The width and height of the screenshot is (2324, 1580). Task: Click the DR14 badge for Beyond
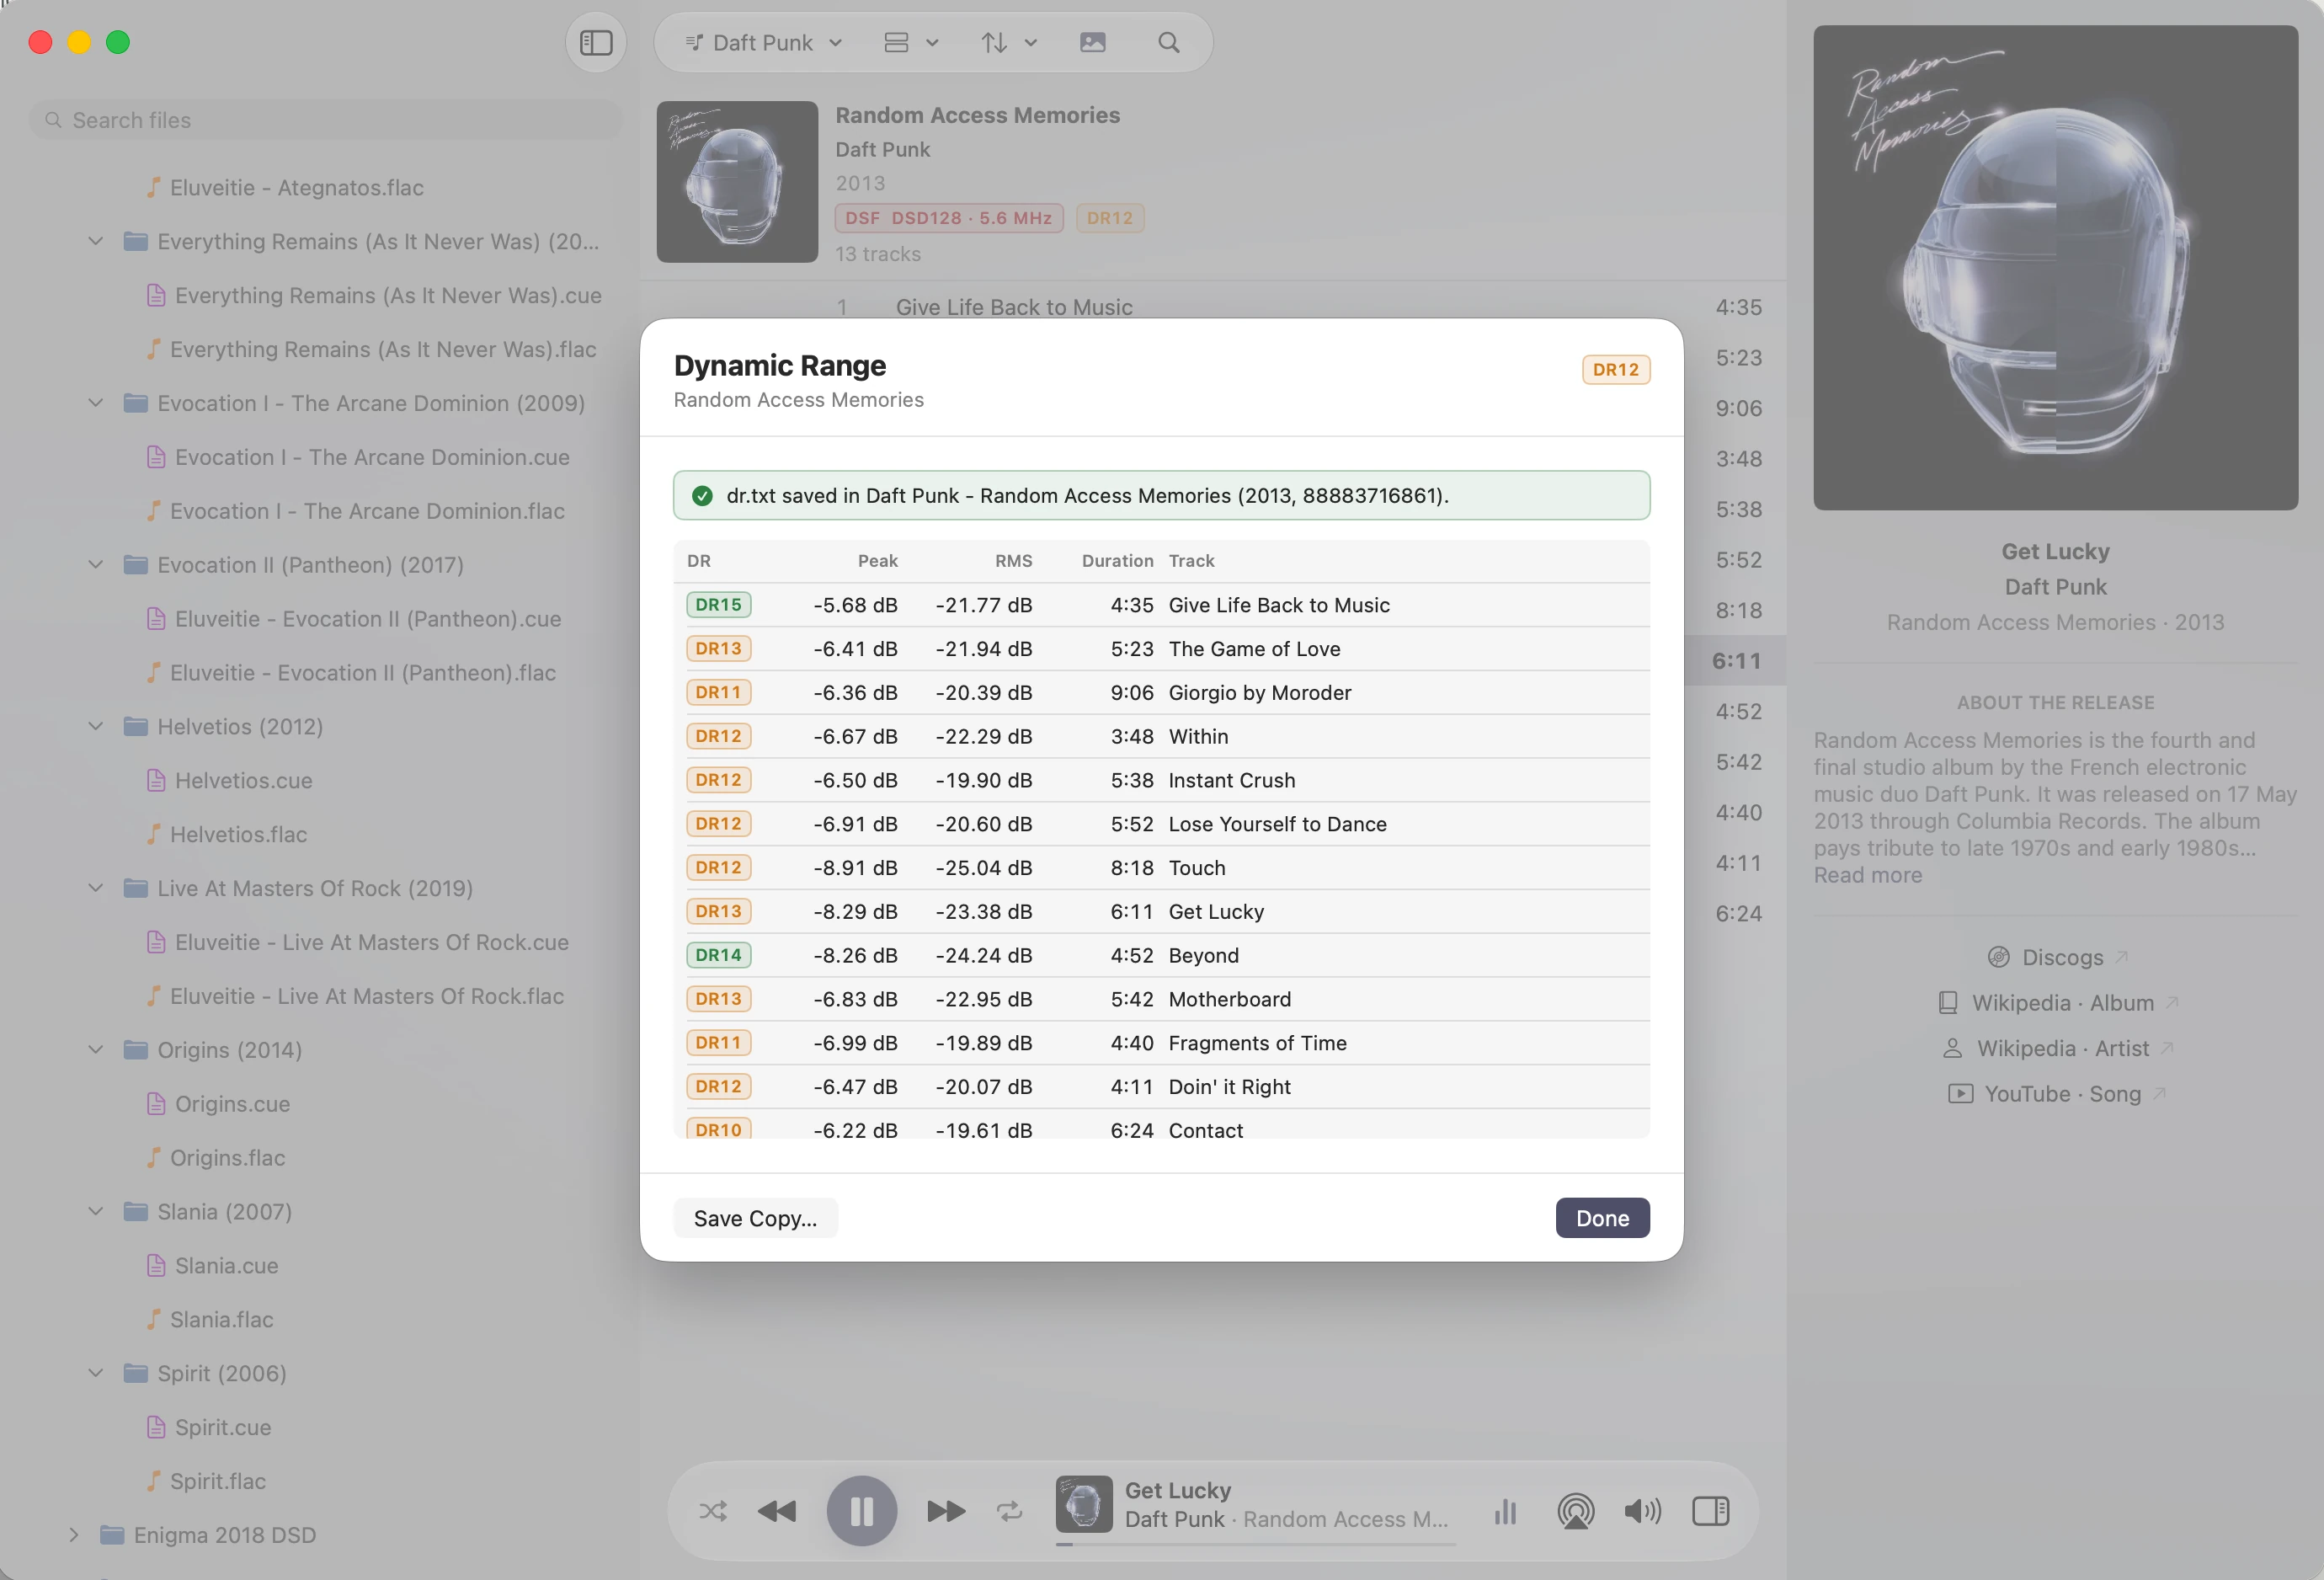pos(718,955)
